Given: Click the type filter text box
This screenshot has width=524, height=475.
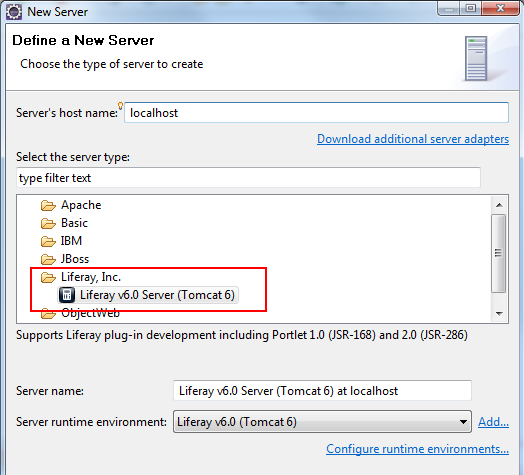Looking at the screenshot, I should click(248, 178).
